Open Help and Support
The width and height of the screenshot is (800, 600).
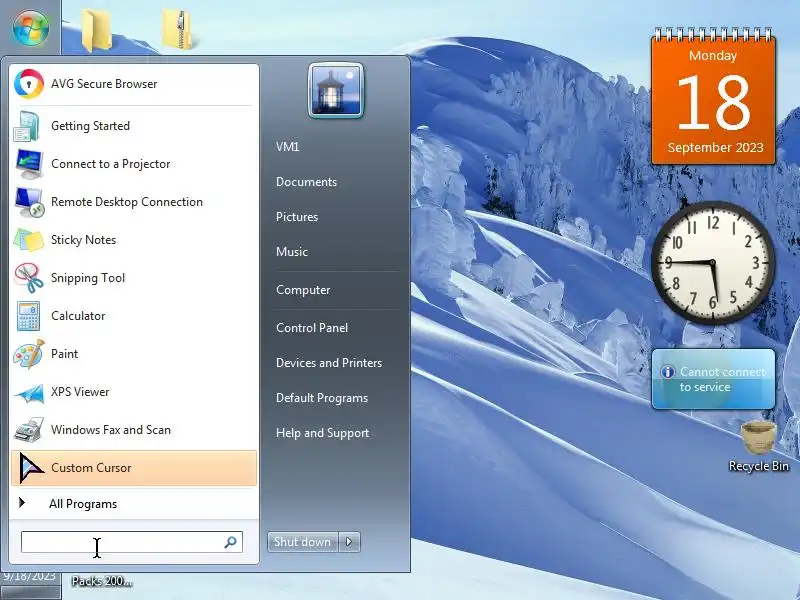322,433
